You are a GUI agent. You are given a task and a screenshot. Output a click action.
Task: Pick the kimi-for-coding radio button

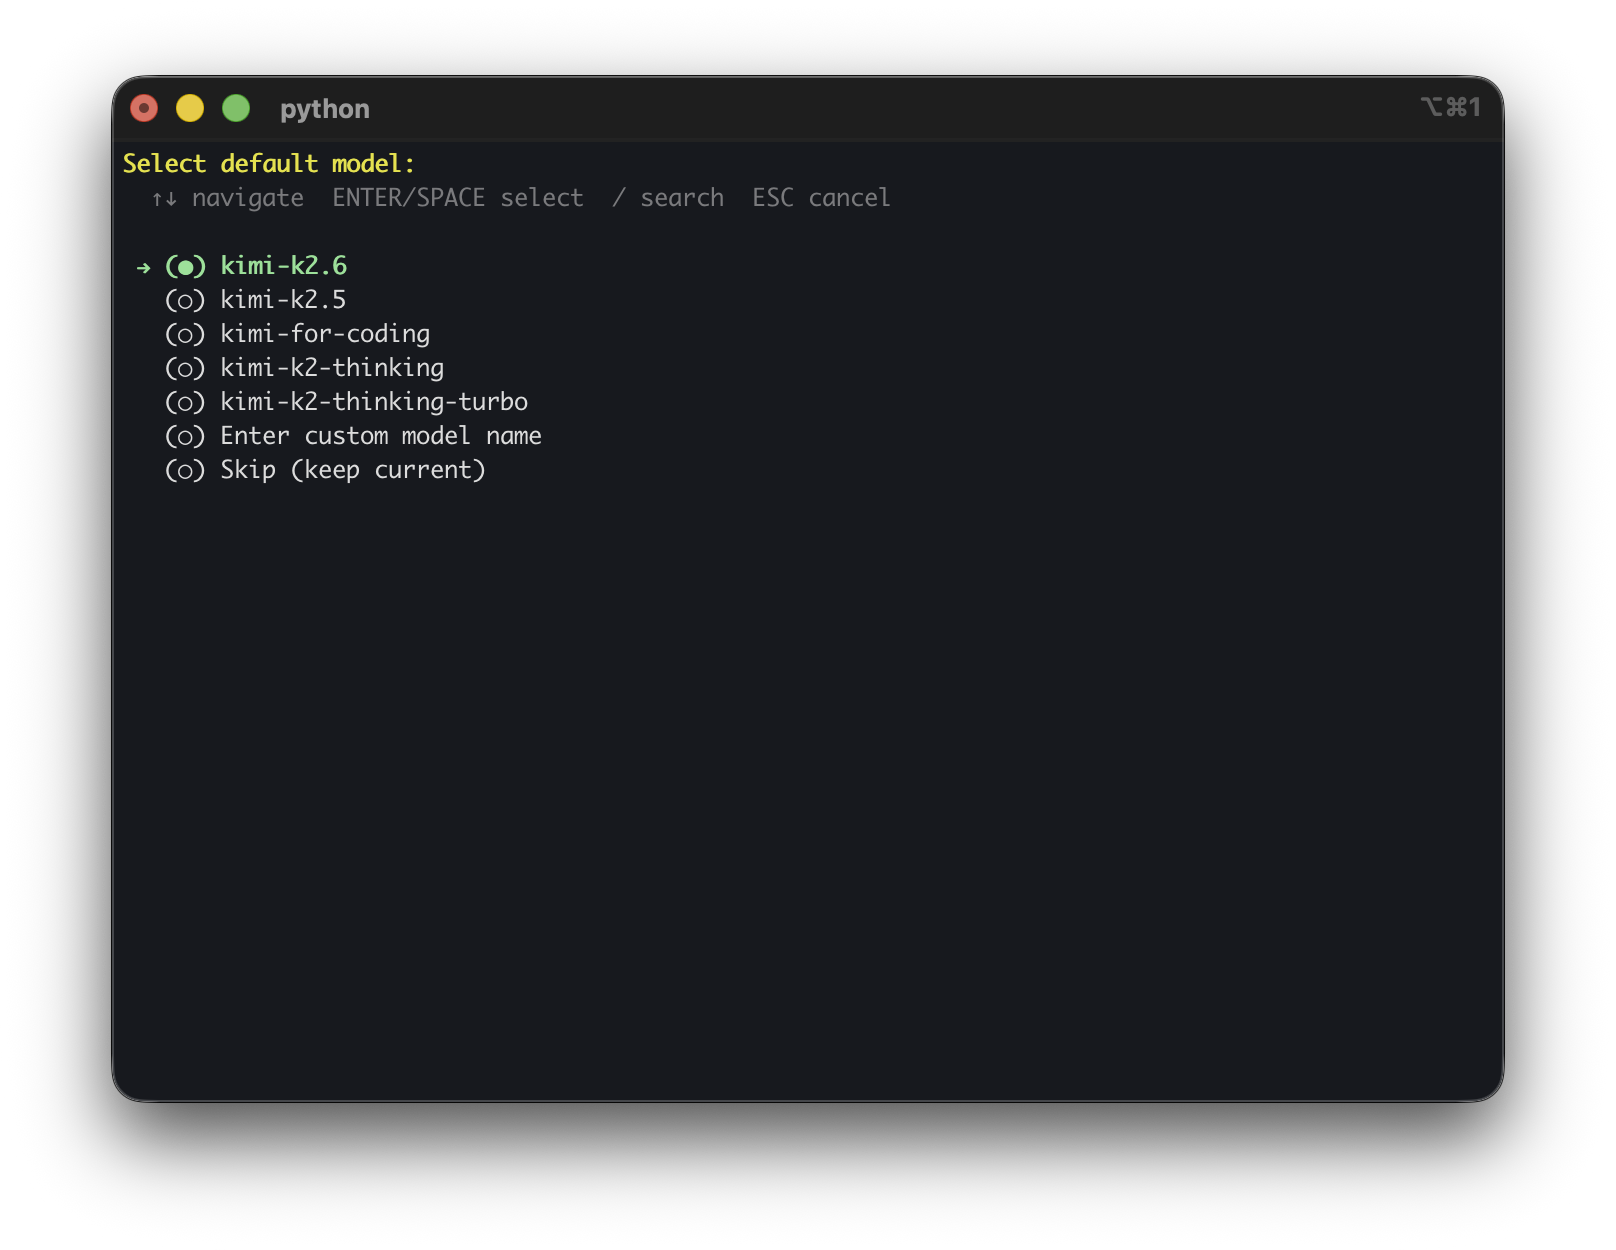click(185, 334)
